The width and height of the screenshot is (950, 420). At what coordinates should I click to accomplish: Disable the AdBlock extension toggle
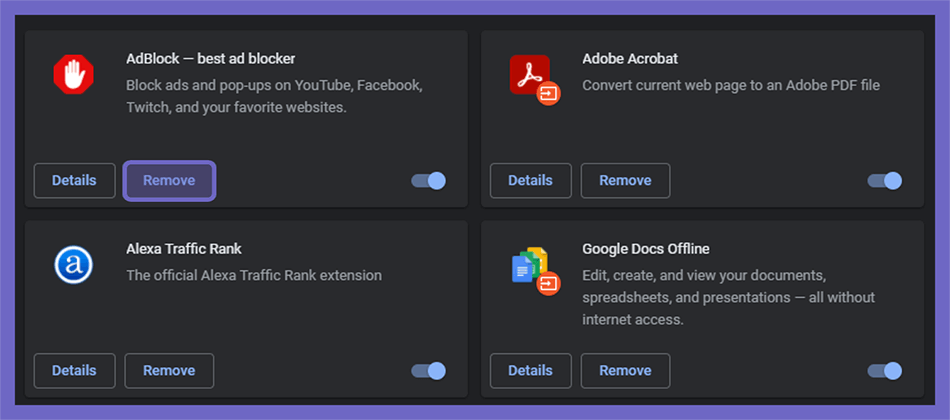click(x=429, y=181)
